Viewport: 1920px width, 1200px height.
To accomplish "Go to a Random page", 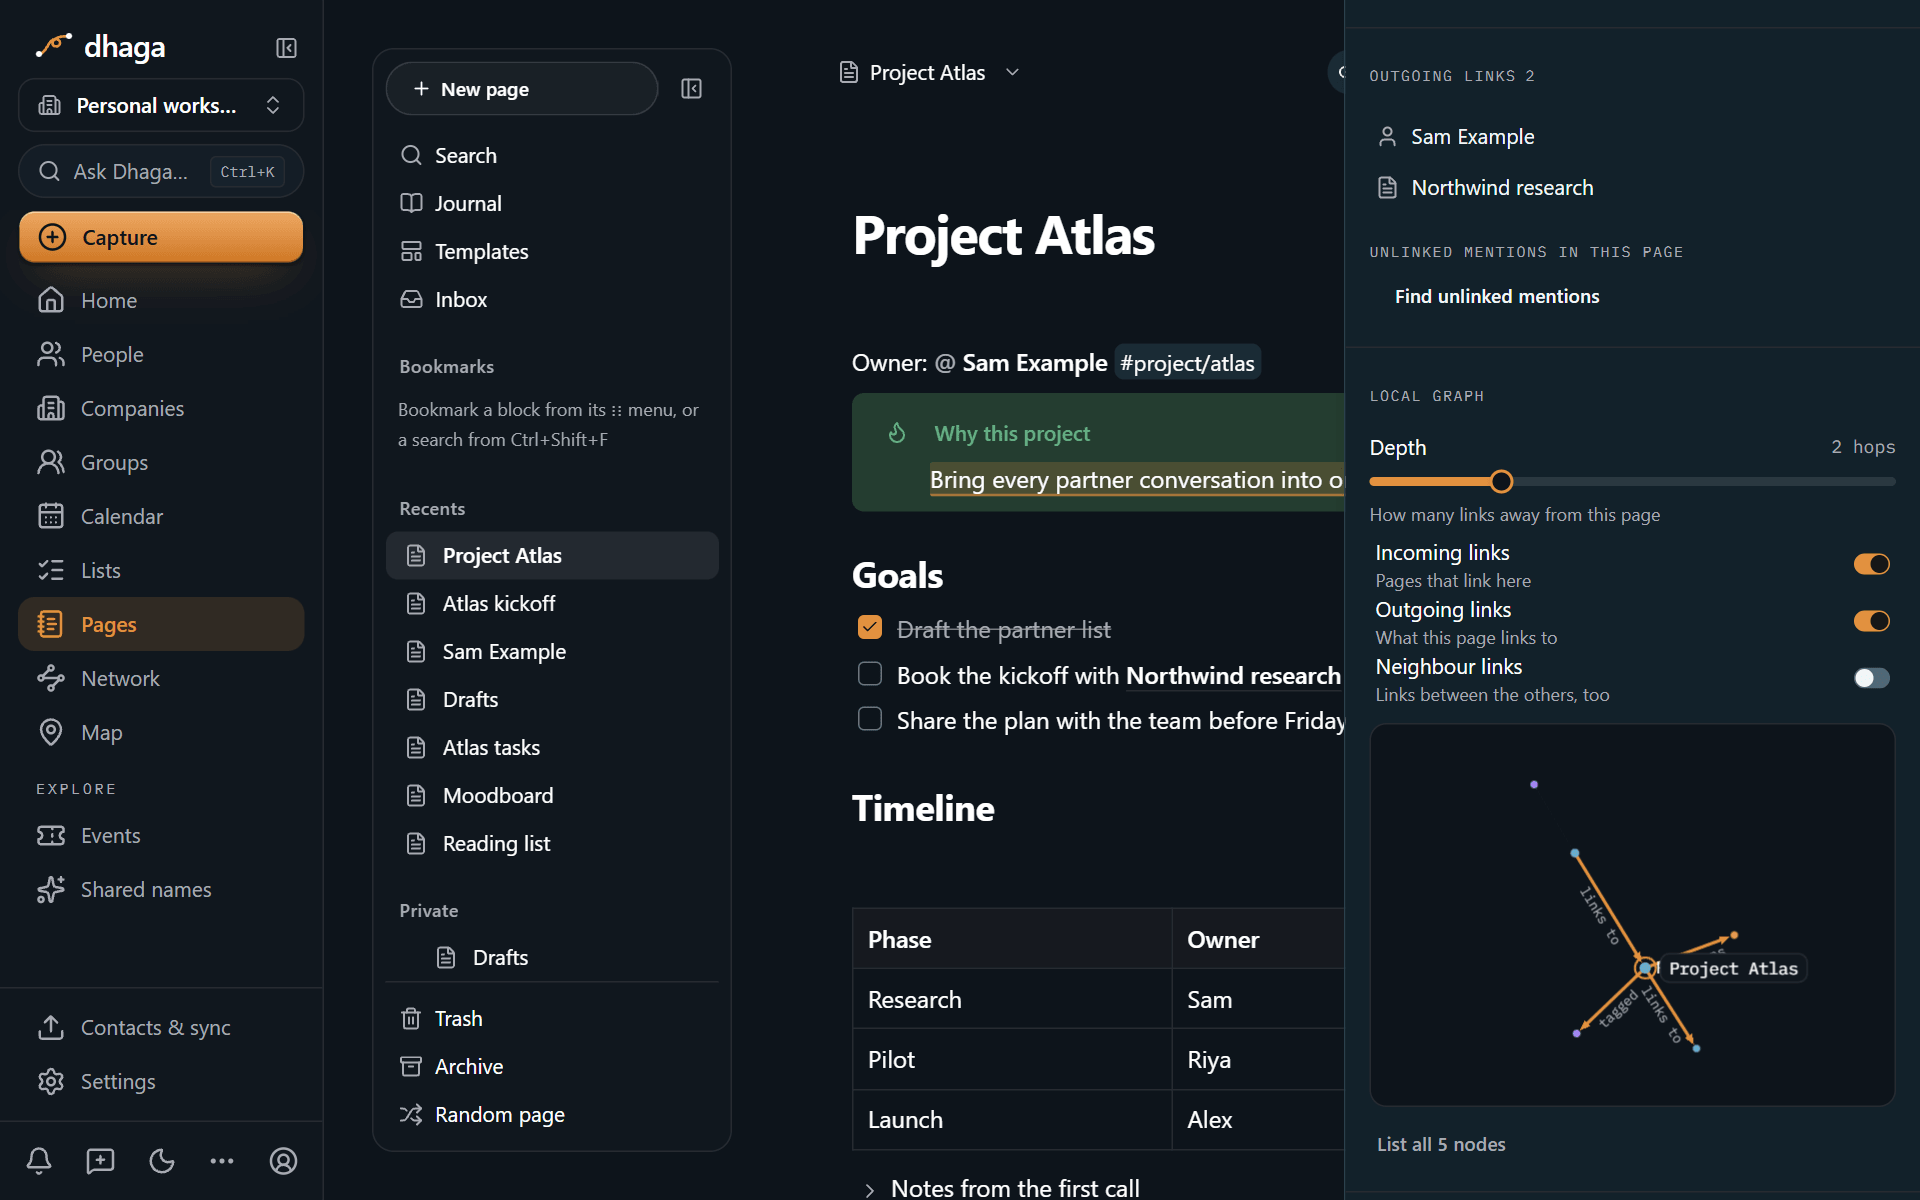I will pyautogui.click(x=552, y=1114).
